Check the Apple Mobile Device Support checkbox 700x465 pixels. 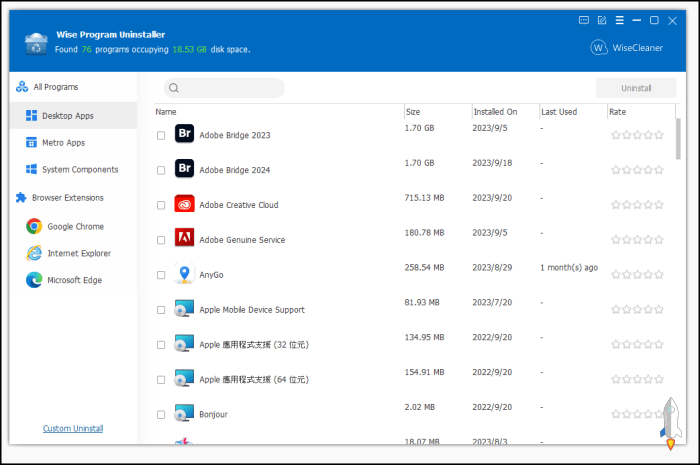pos(161,310)
